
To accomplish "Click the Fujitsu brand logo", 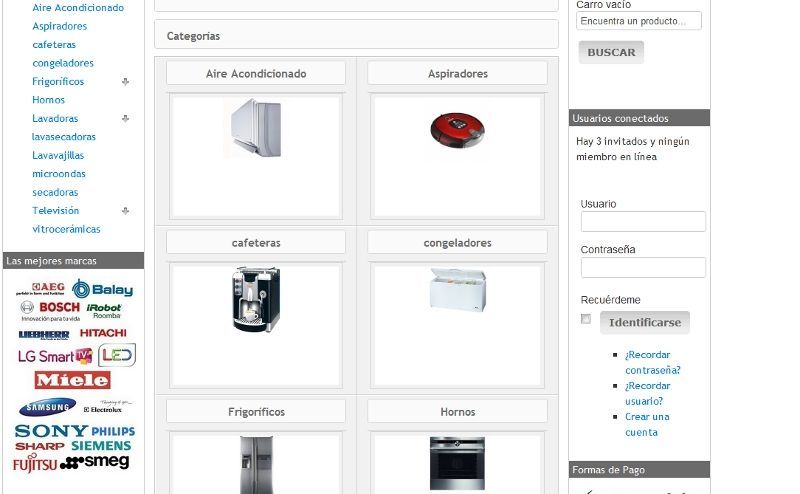I will (35, 464).
